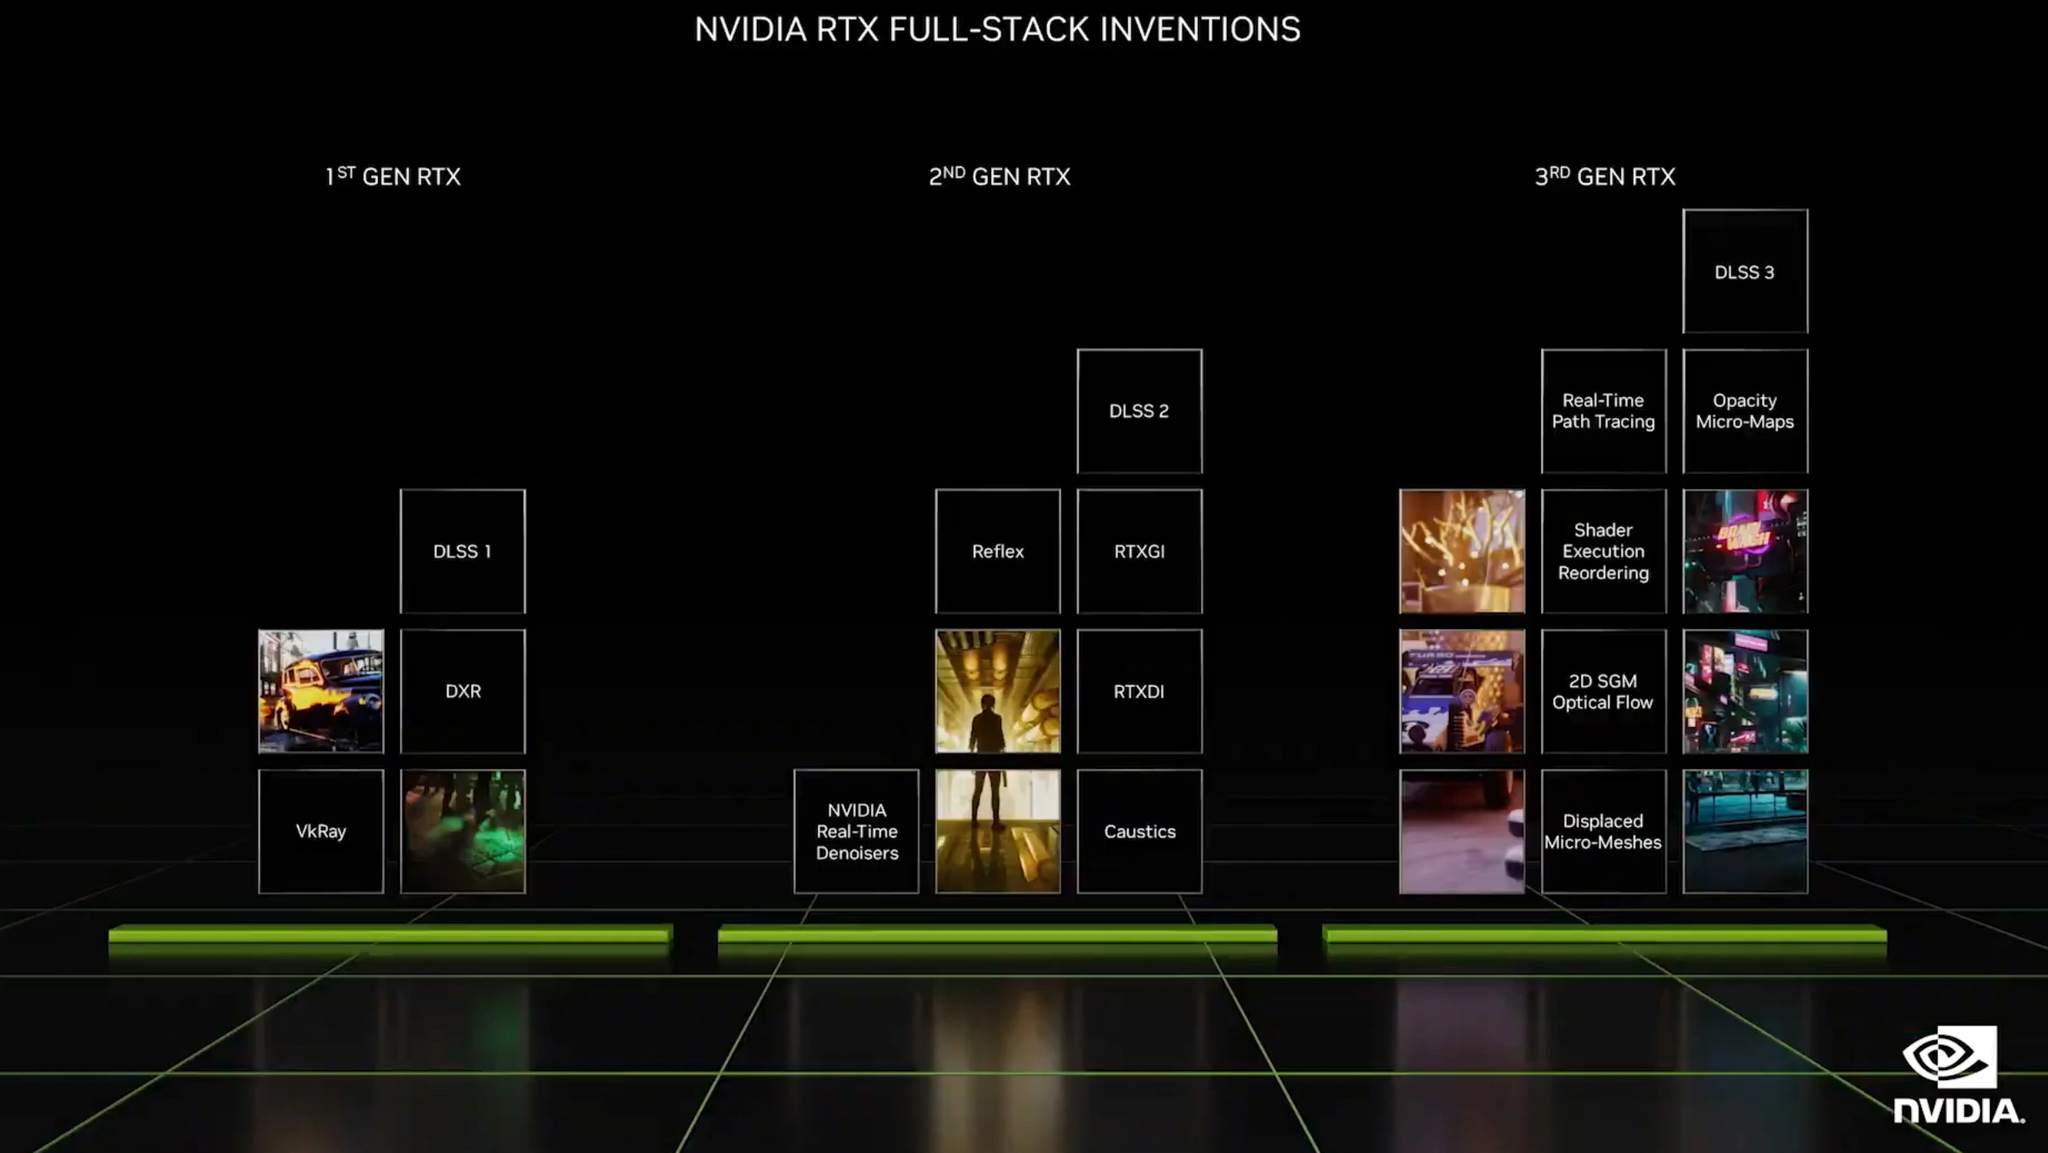This screenshot has width=2048, height=1153.
Task: Select the DLSS 2 tile
Action: pyautogui.click(x=1139, y=411)
